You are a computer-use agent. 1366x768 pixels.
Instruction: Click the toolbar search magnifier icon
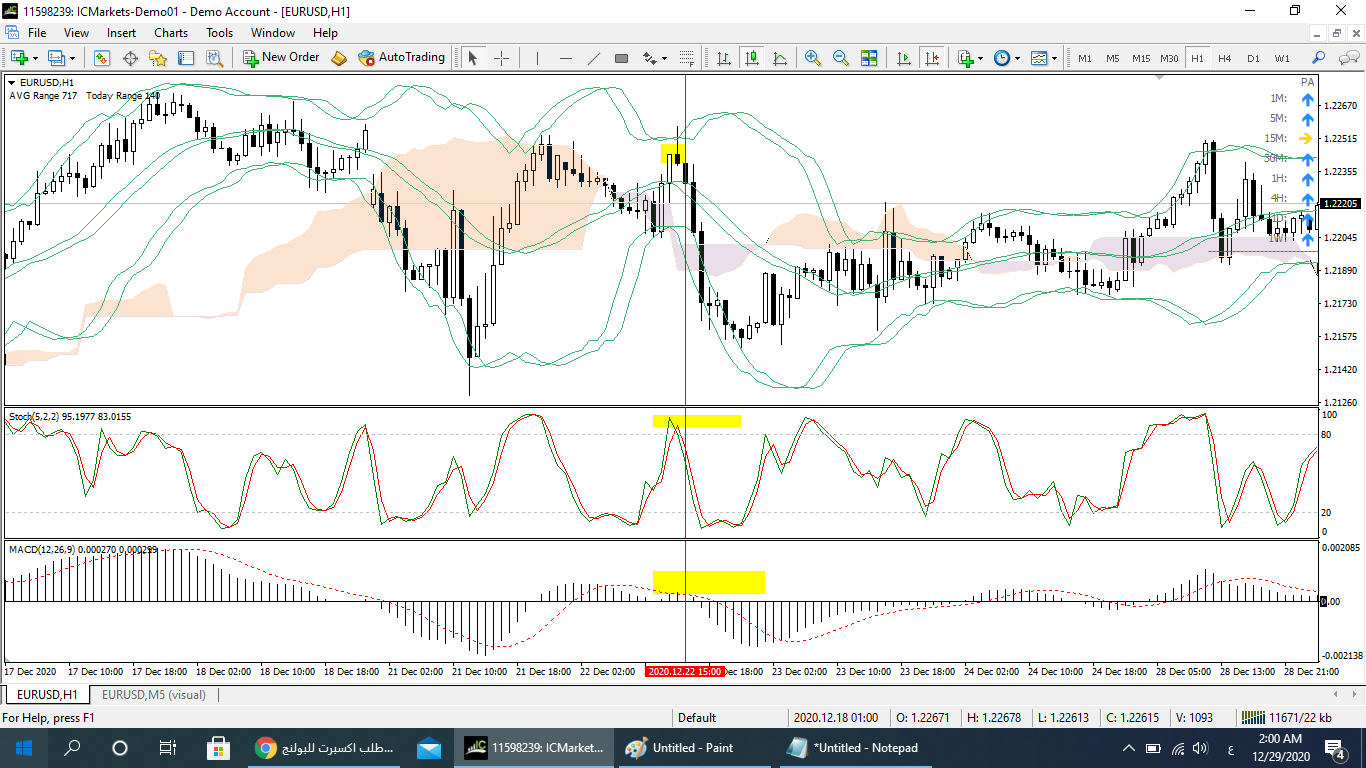[1318, 58]
